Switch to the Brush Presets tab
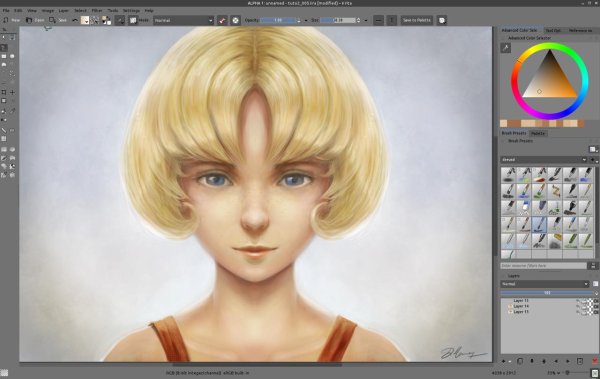 514,133
